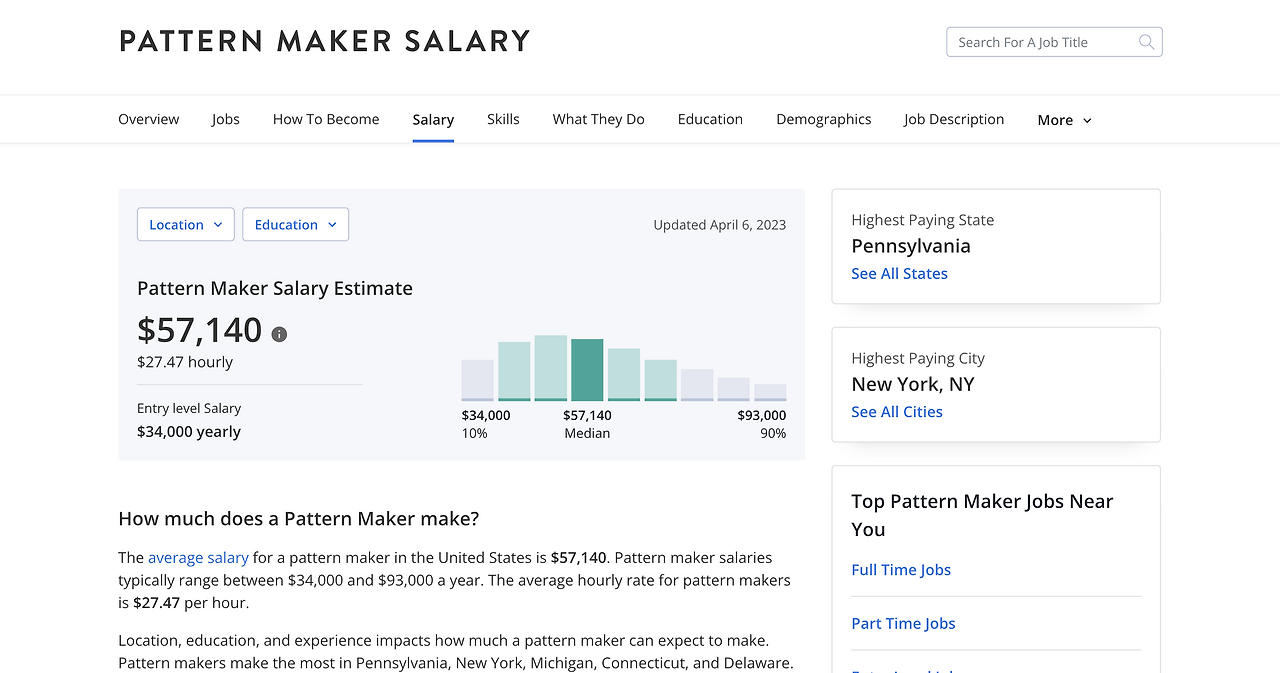Click the Pattern Maker Salary page title
Viewport: 1280px width, 673px height.
[x=324, y=41]
